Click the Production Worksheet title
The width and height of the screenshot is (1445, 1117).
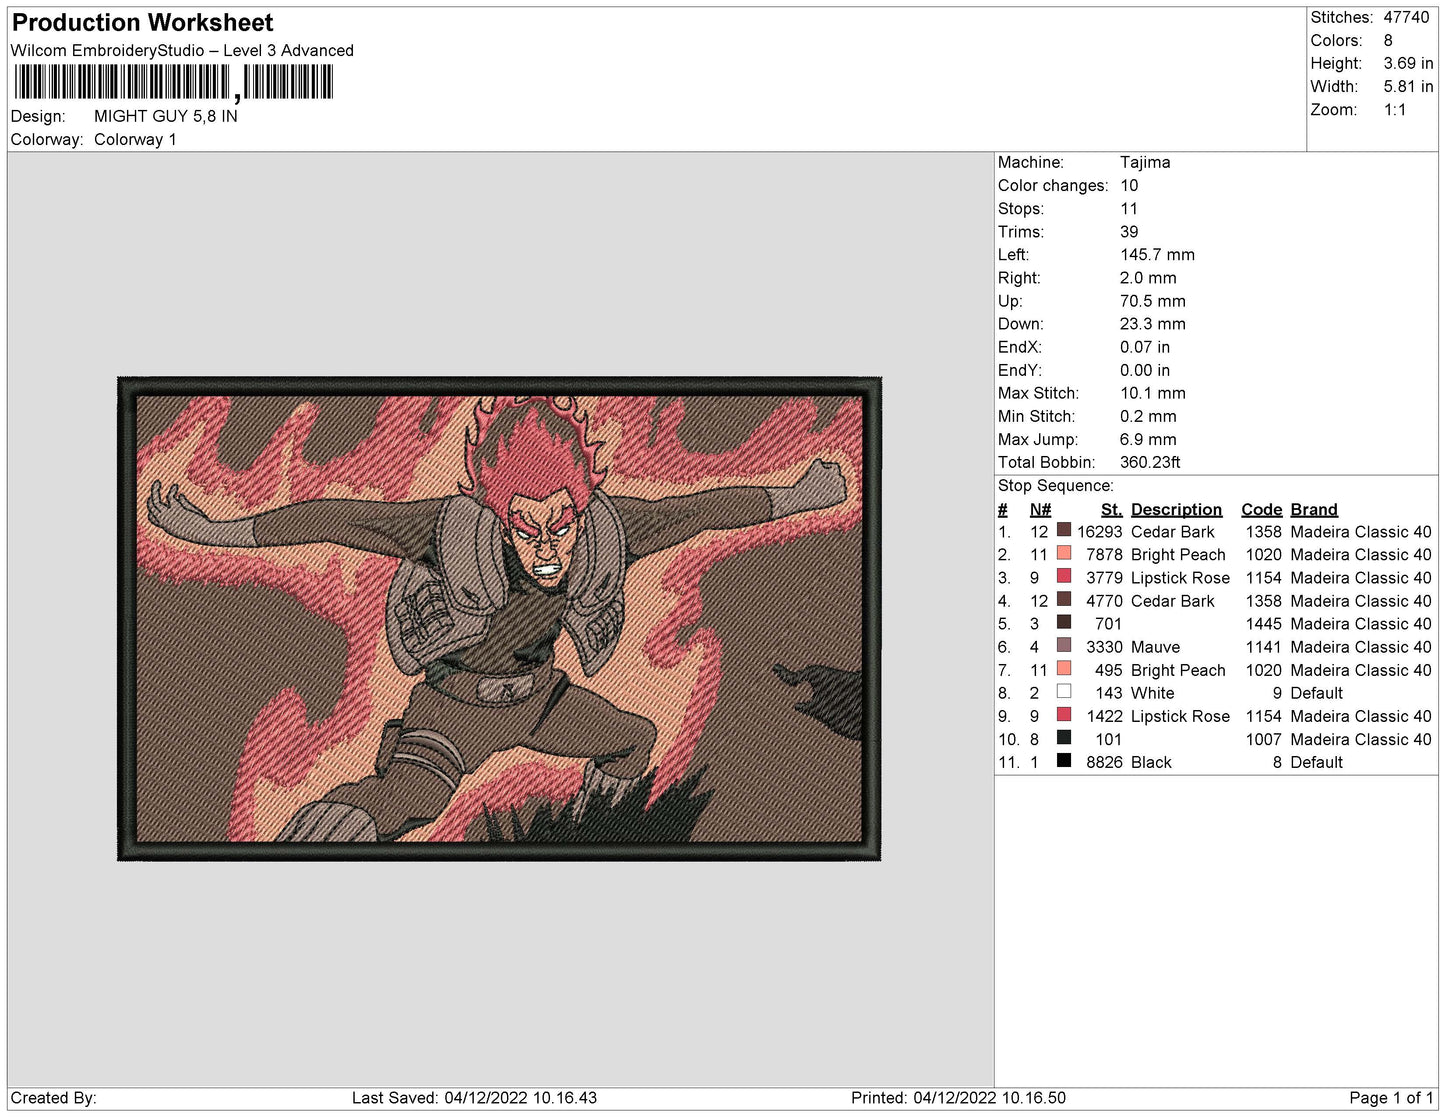tap(143, 22)
